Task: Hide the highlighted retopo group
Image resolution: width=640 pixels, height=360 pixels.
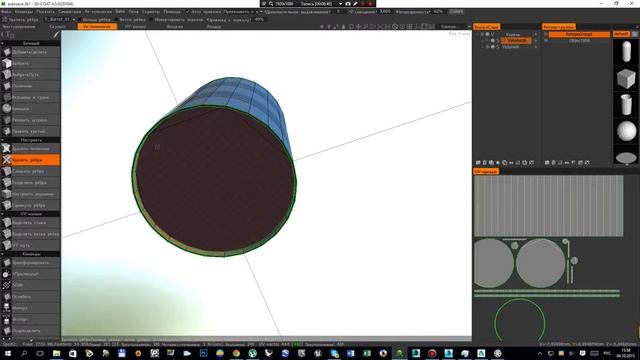Action: point(546,35)
